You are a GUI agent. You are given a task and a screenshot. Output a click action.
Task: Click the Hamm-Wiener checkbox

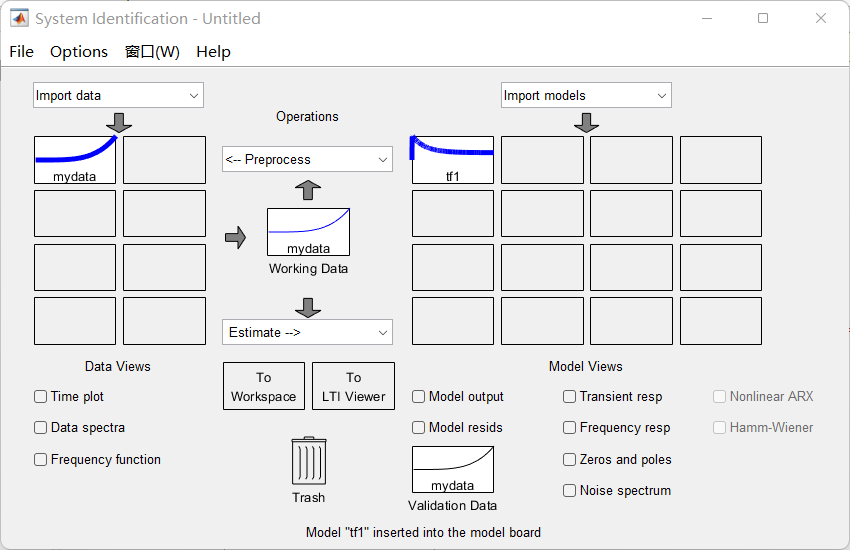click(719, 428)
